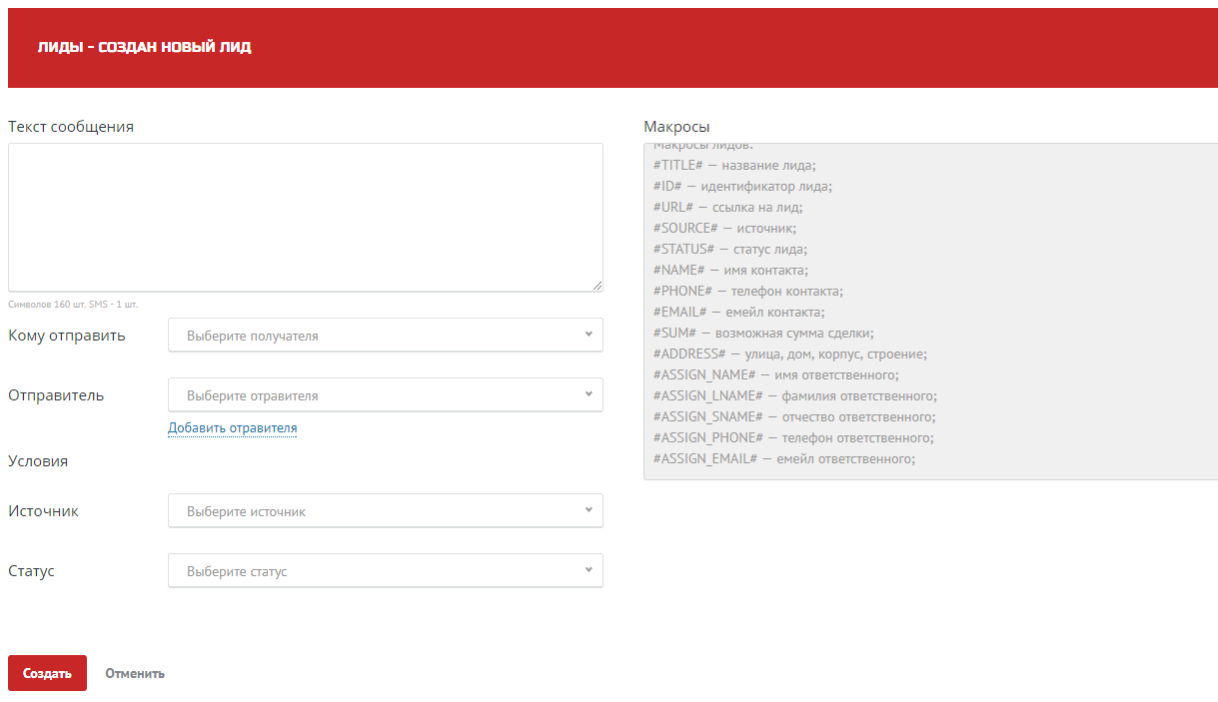Click the #STATUS# macro line
The height and width of the screenshot is (702, 1218).
click(x=730, y=249)
